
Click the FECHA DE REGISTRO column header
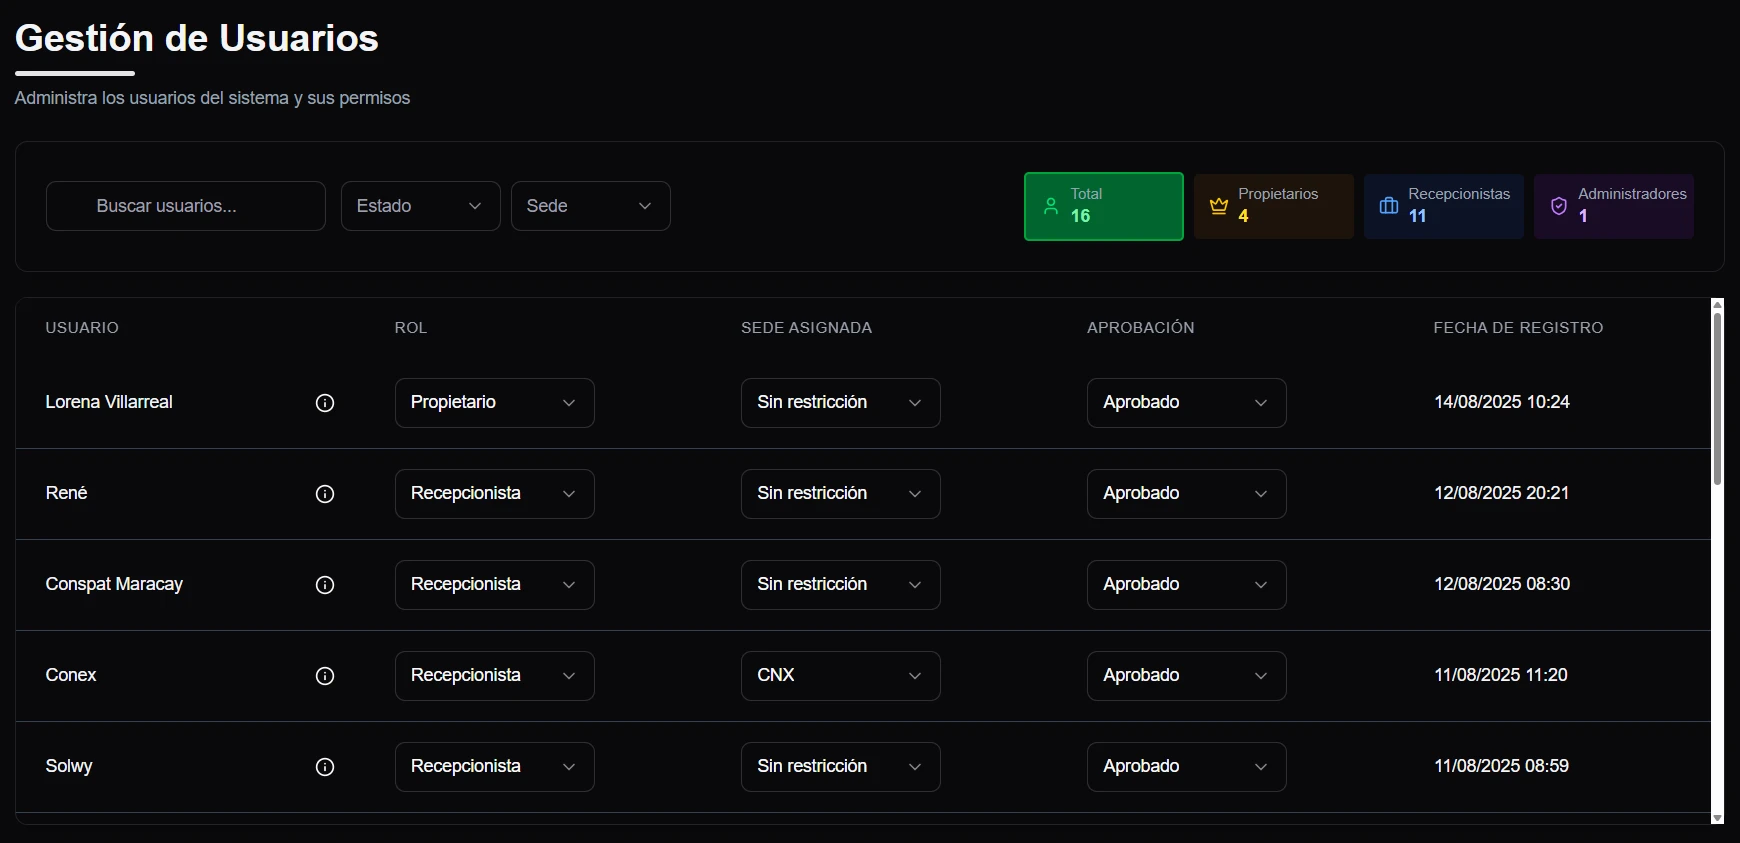[x=1518, y=328]
